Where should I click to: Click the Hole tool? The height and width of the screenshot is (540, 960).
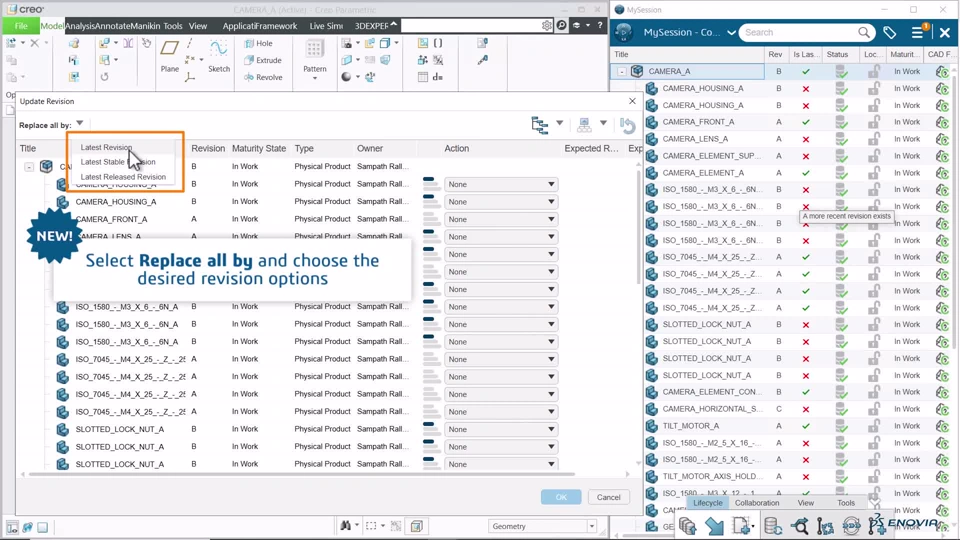click(258, 43)
